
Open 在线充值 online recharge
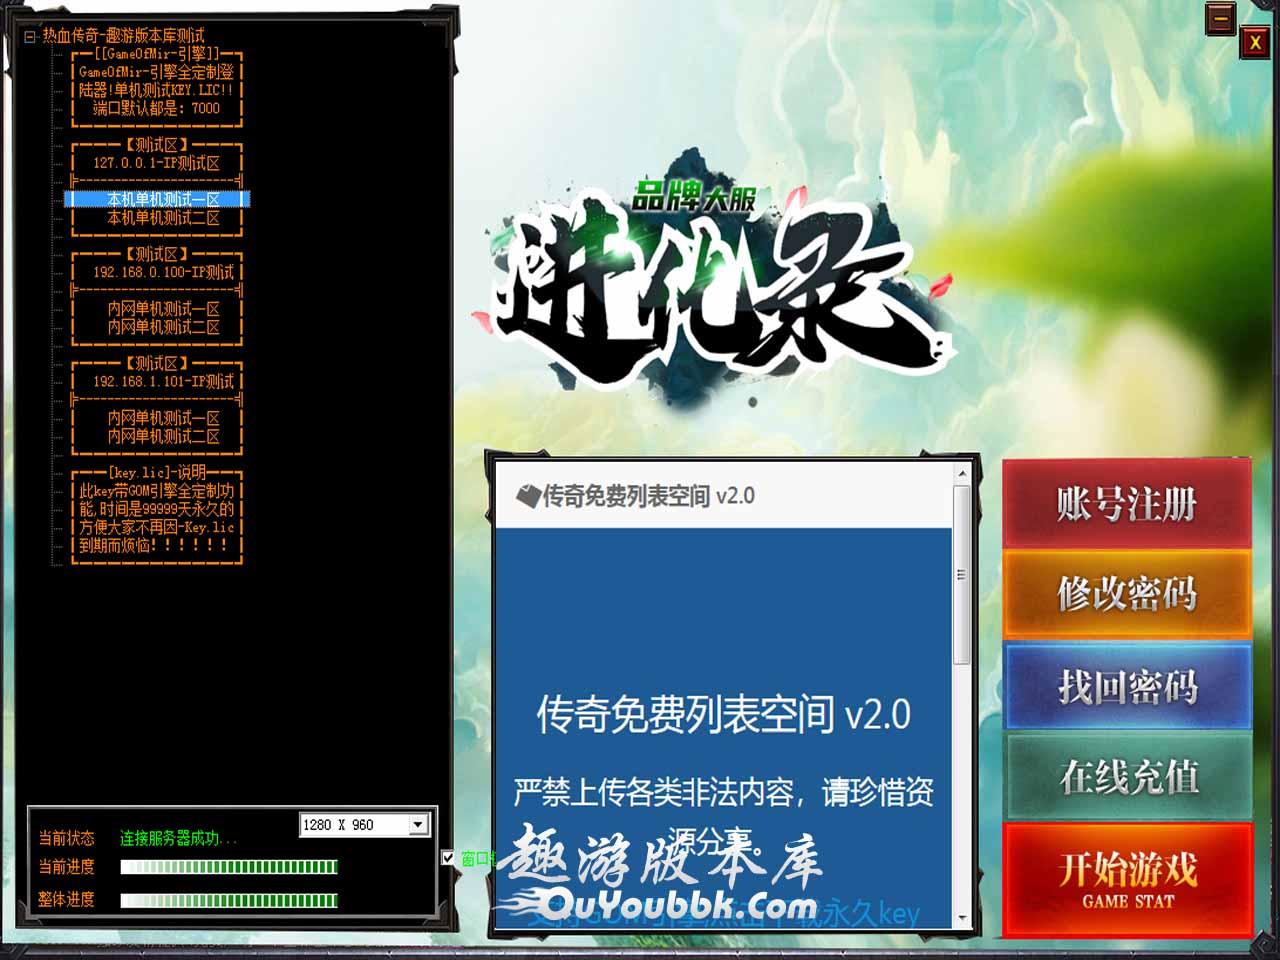coord(1127,776)
